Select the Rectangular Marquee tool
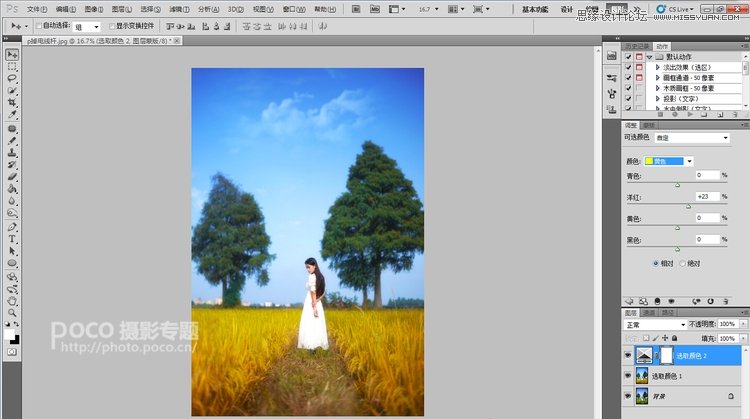Screen dimensions: 750x419 coord(12,67)
